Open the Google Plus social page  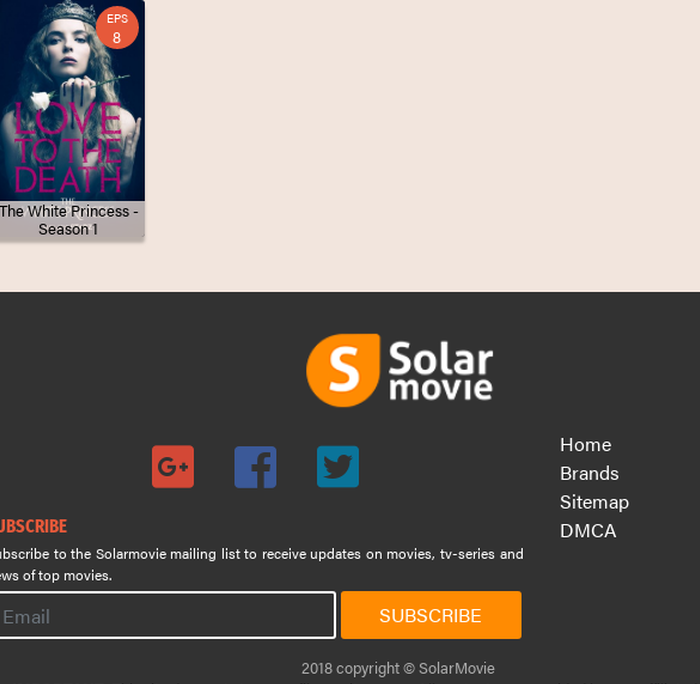173,467
